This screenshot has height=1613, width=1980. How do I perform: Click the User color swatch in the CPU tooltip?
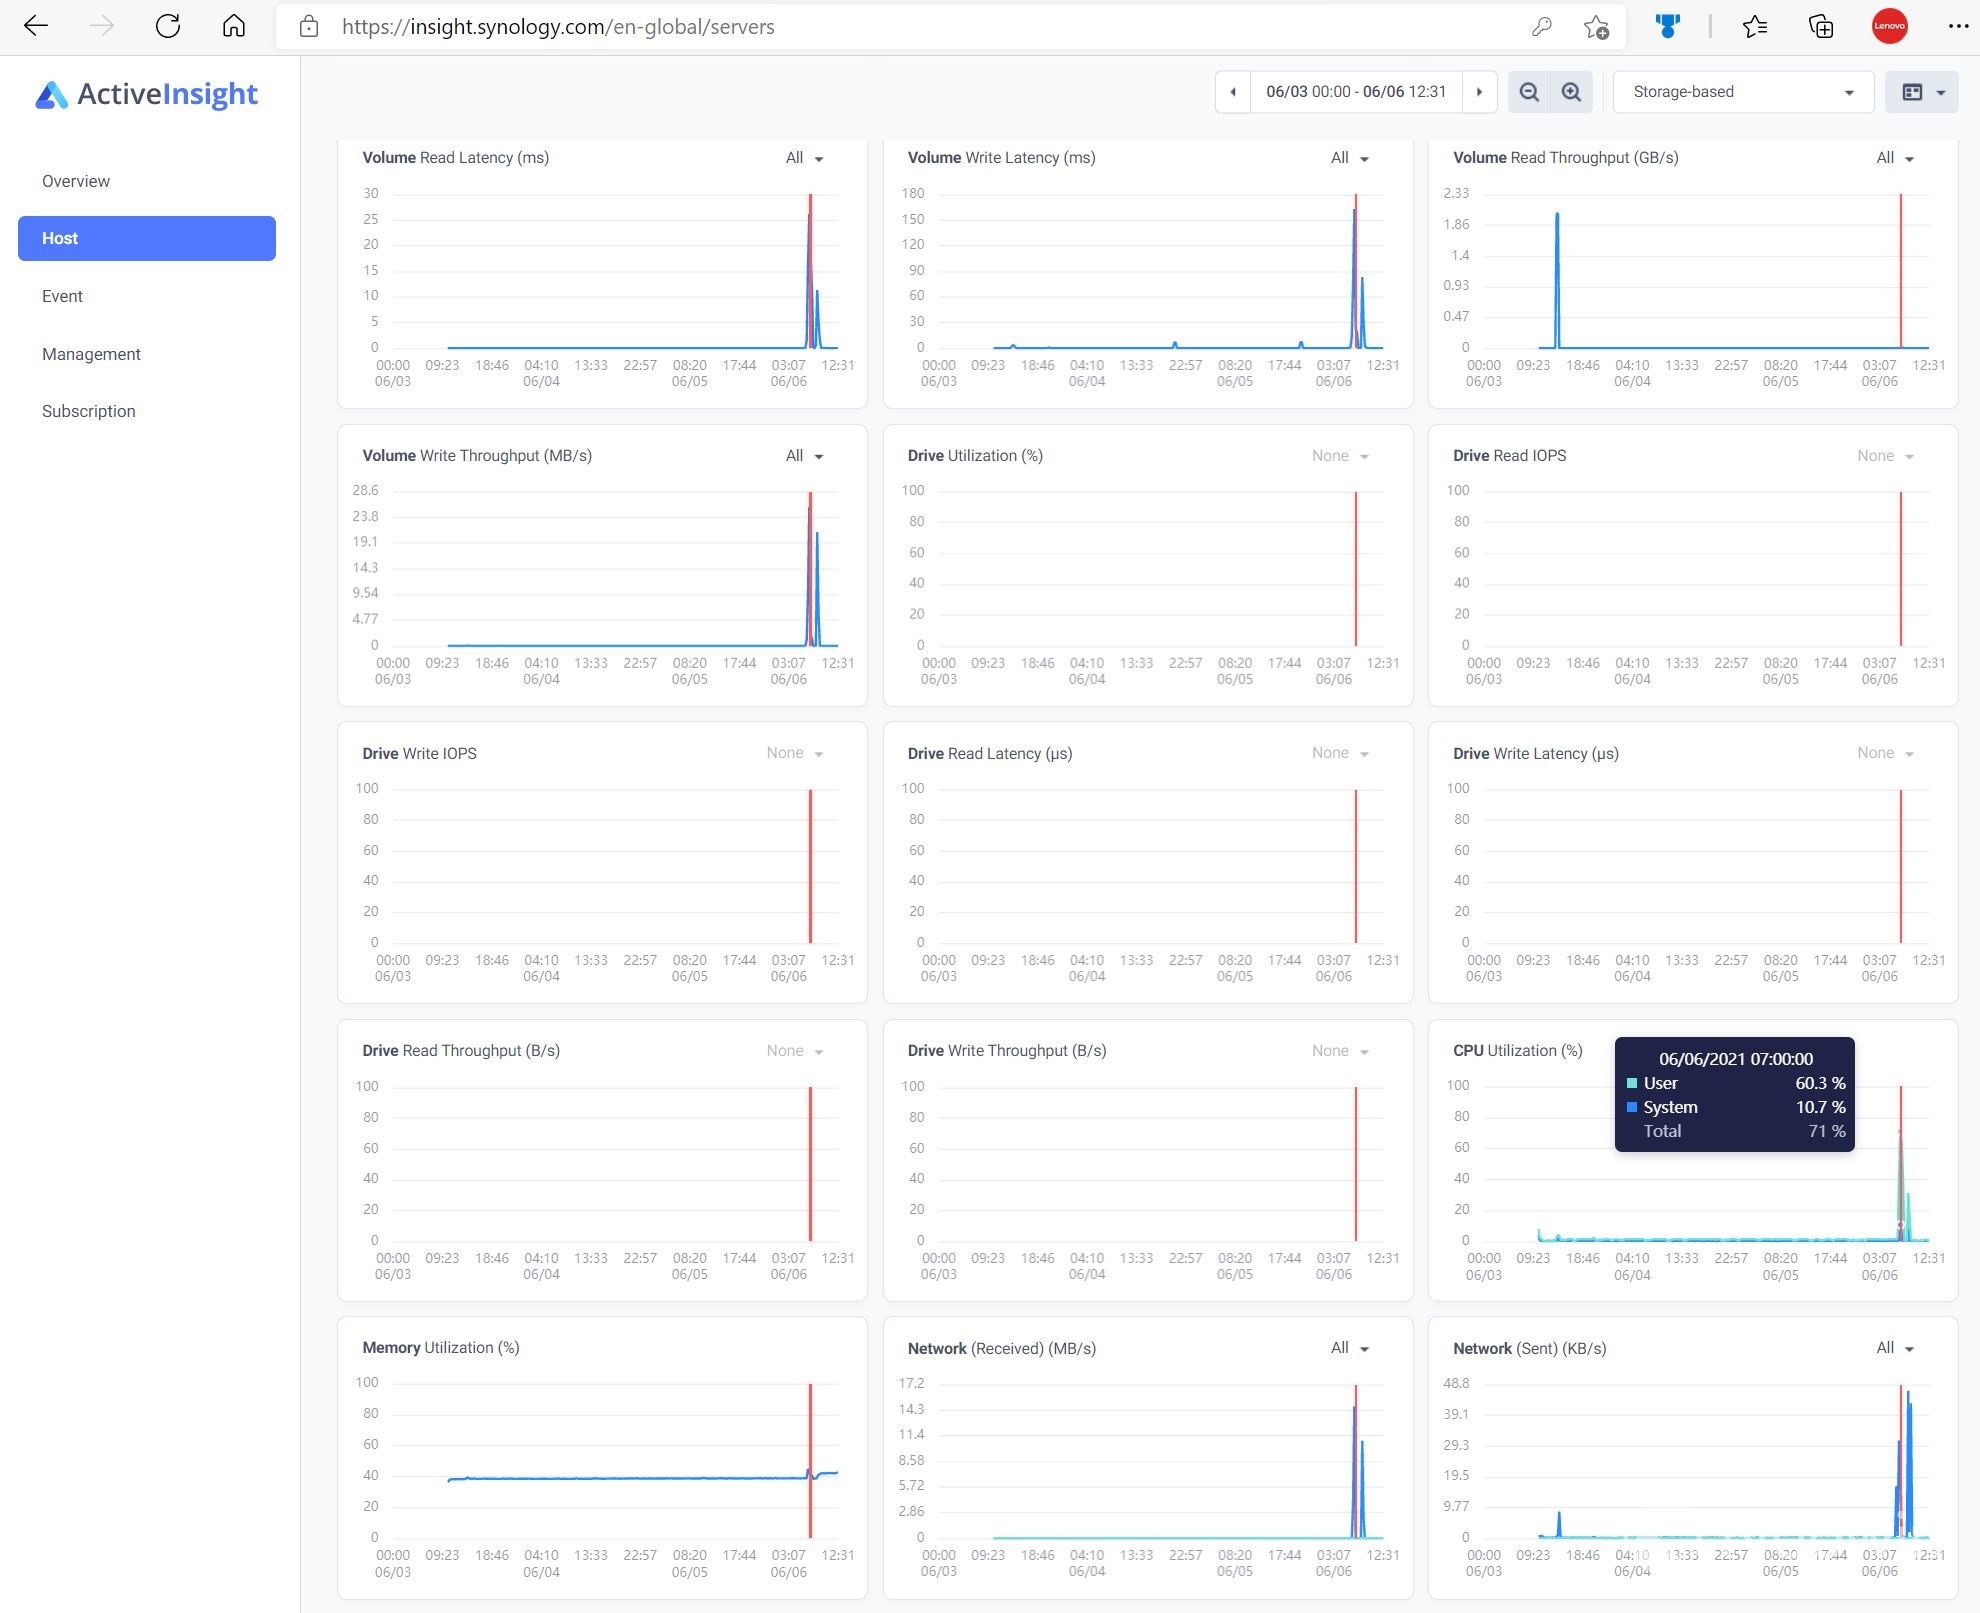point(1631,1083)
